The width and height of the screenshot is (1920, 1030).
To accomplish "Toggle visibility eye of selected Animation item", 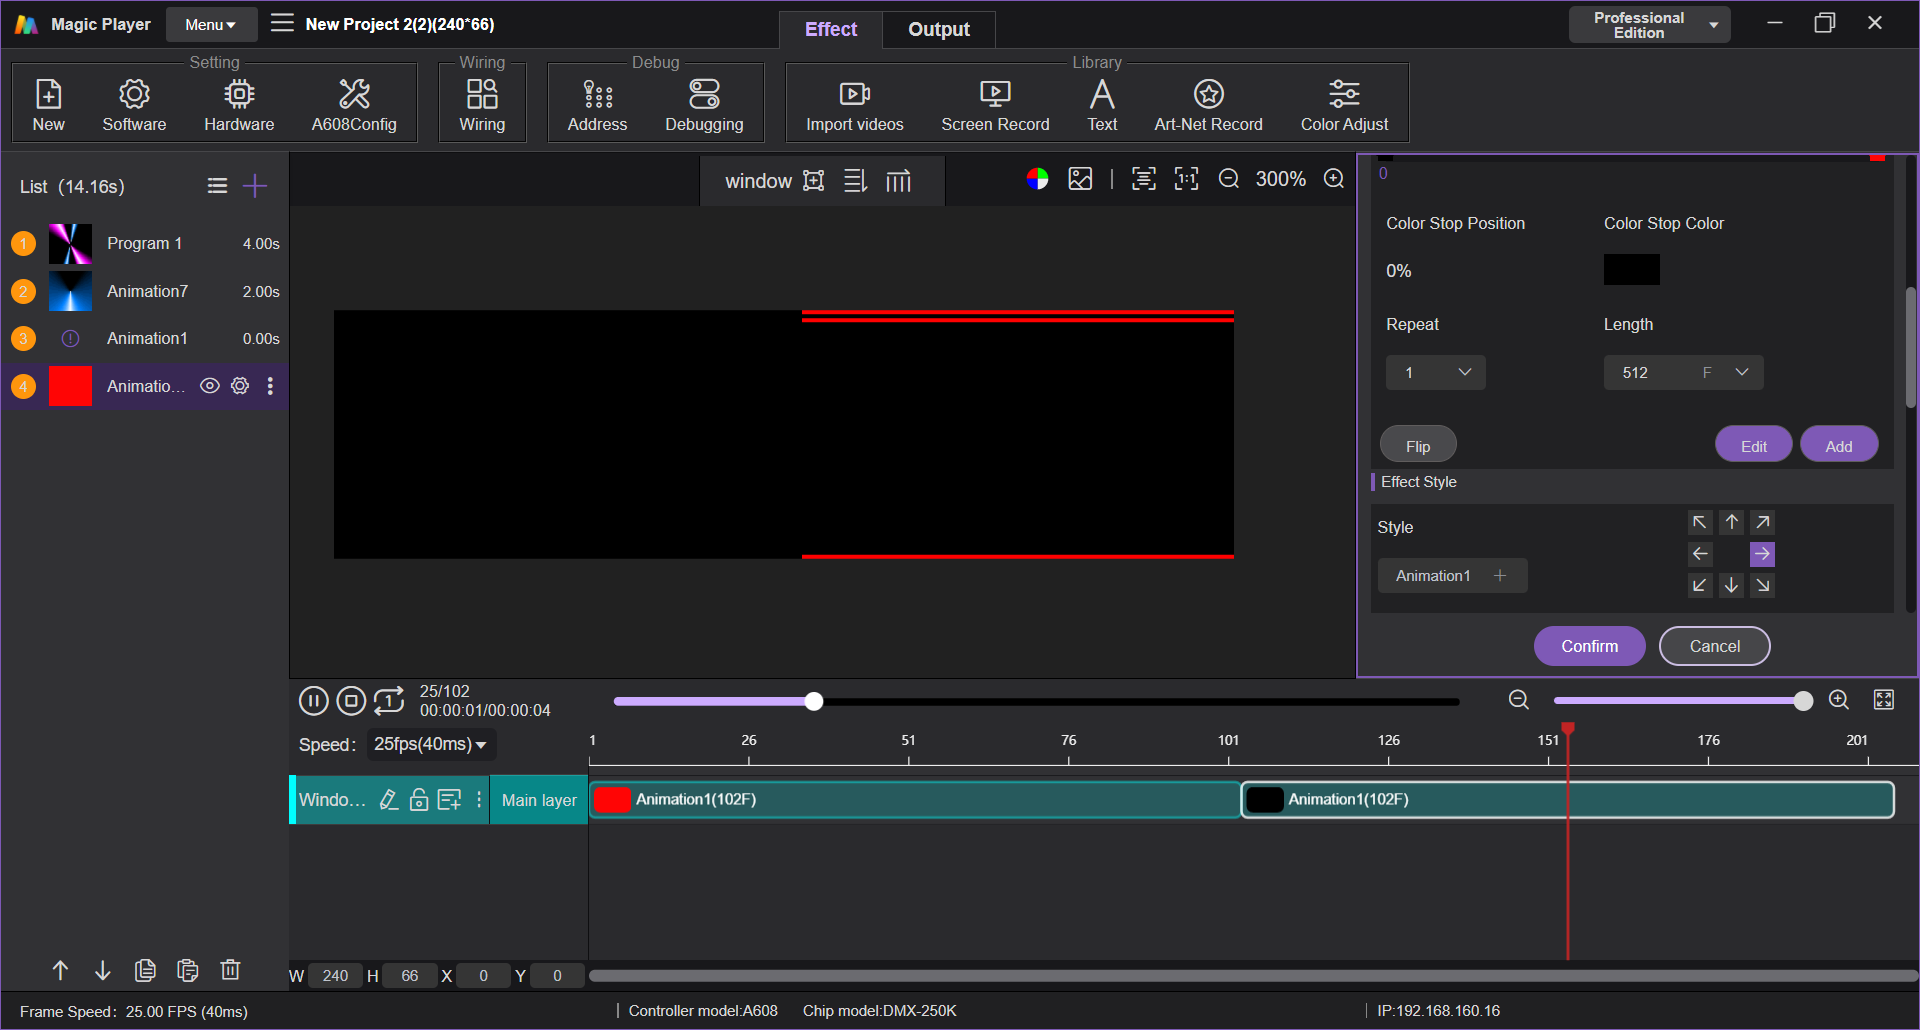I will click(209, 386).
